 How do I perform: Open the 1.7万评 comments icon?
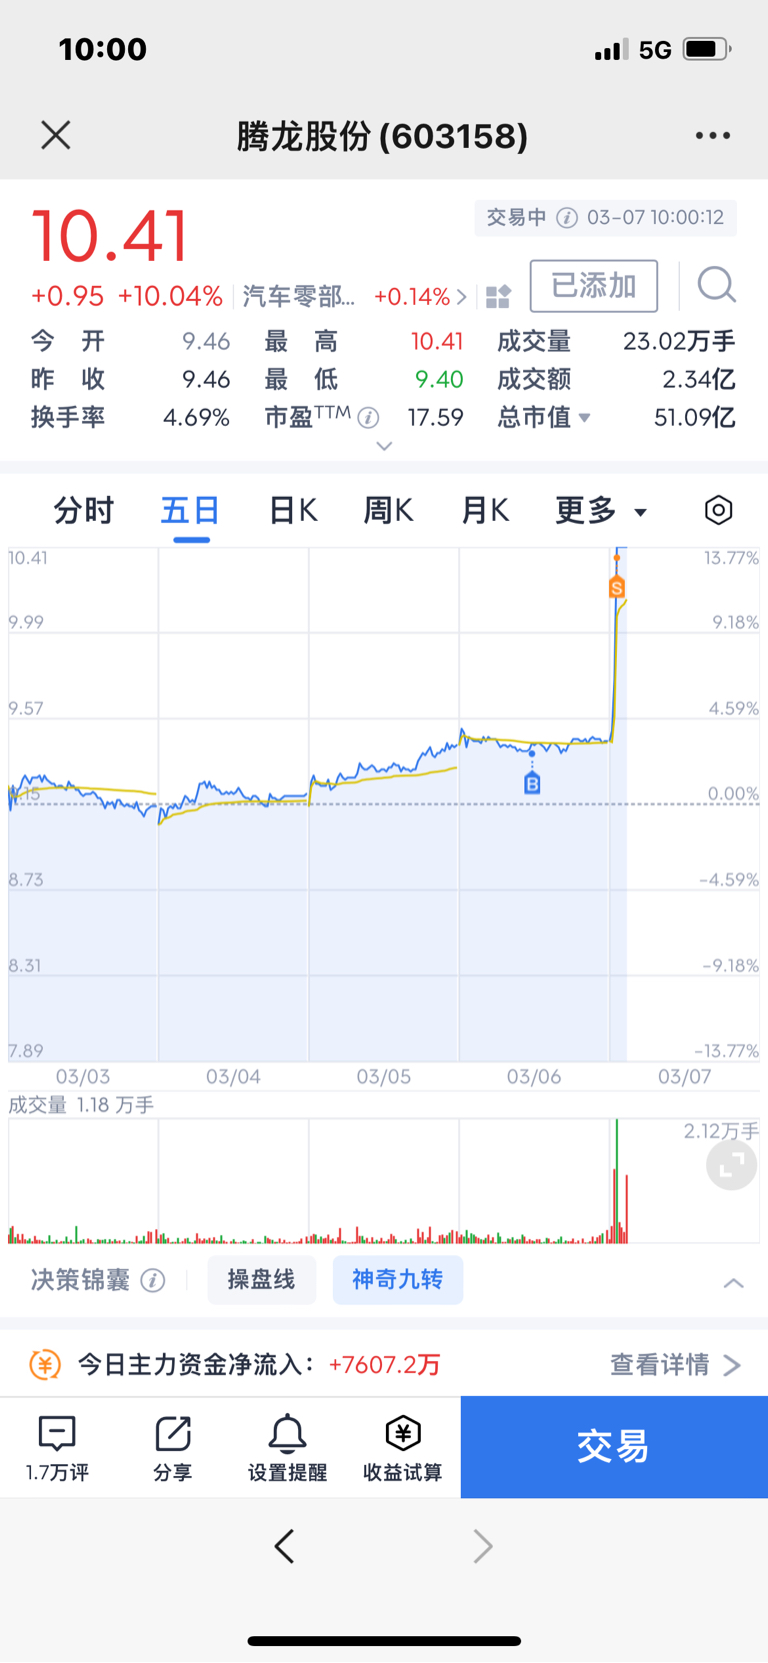(x=57, y=1448)
